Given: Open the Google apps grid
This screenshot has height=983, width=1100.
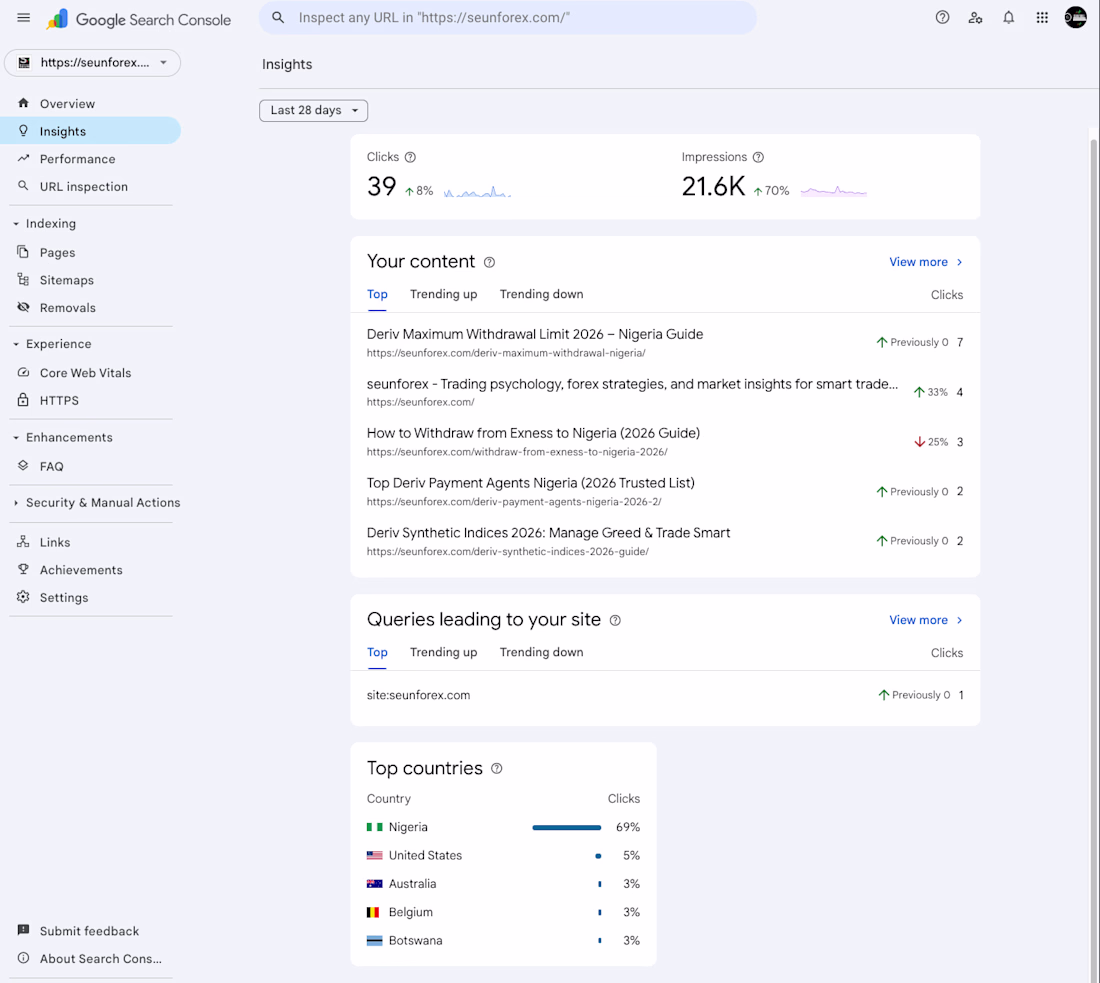Looking at the screenshot, I should pos(1042,18).
